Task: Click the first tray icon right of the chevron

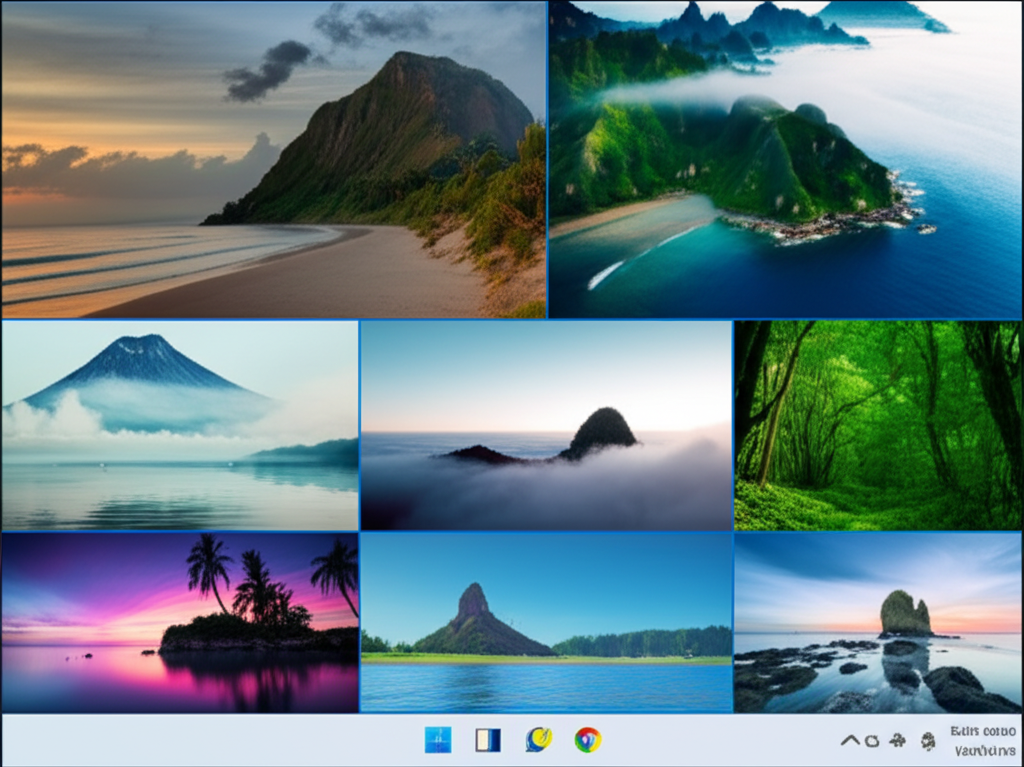Action: click(x=871, y=741)
